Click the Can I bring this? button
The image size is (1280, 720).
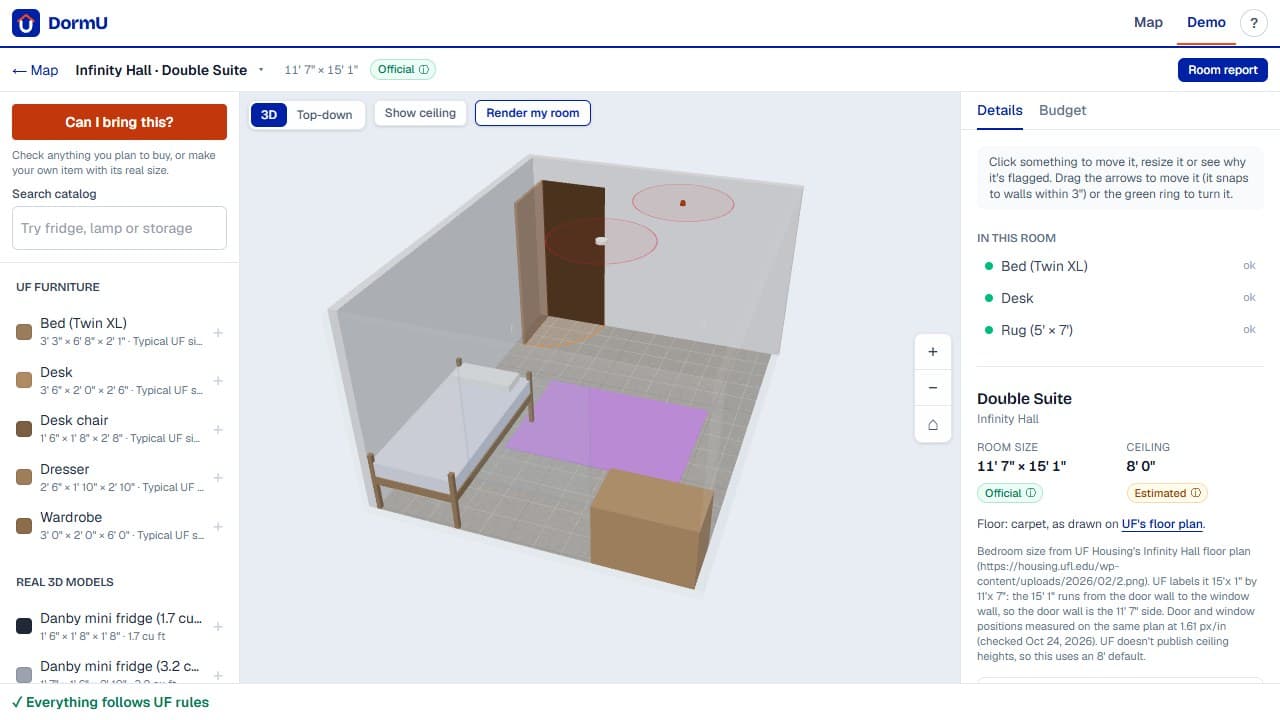119,122
